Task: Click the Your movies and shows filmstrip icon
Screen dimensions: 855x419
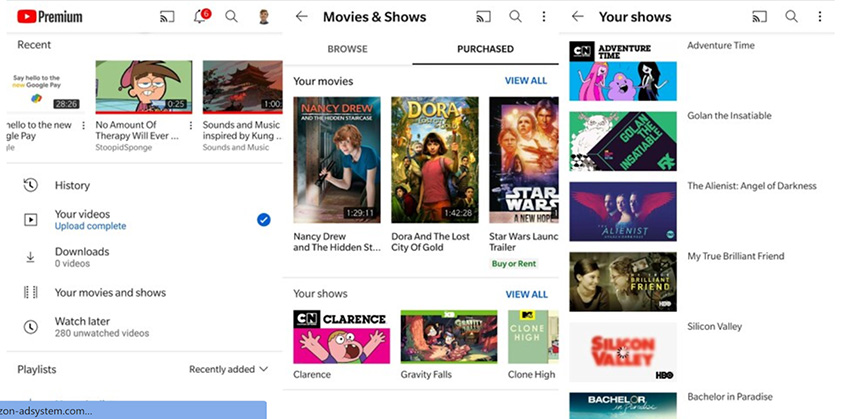Action: click(31, 292)
